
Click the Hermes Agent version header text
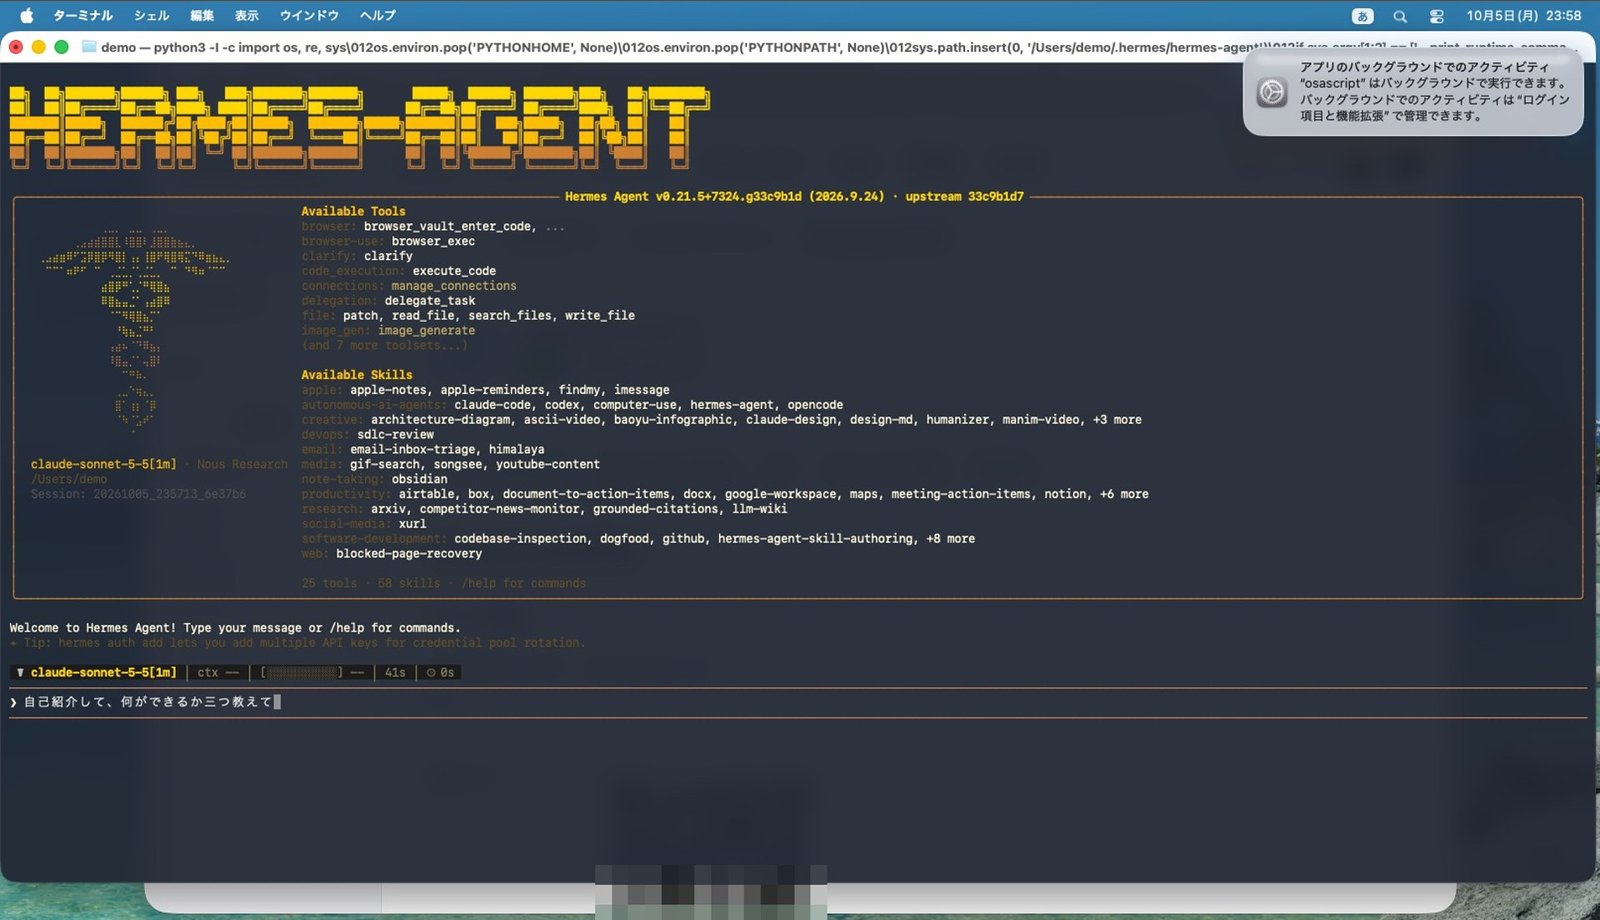[x=794, y=197]
